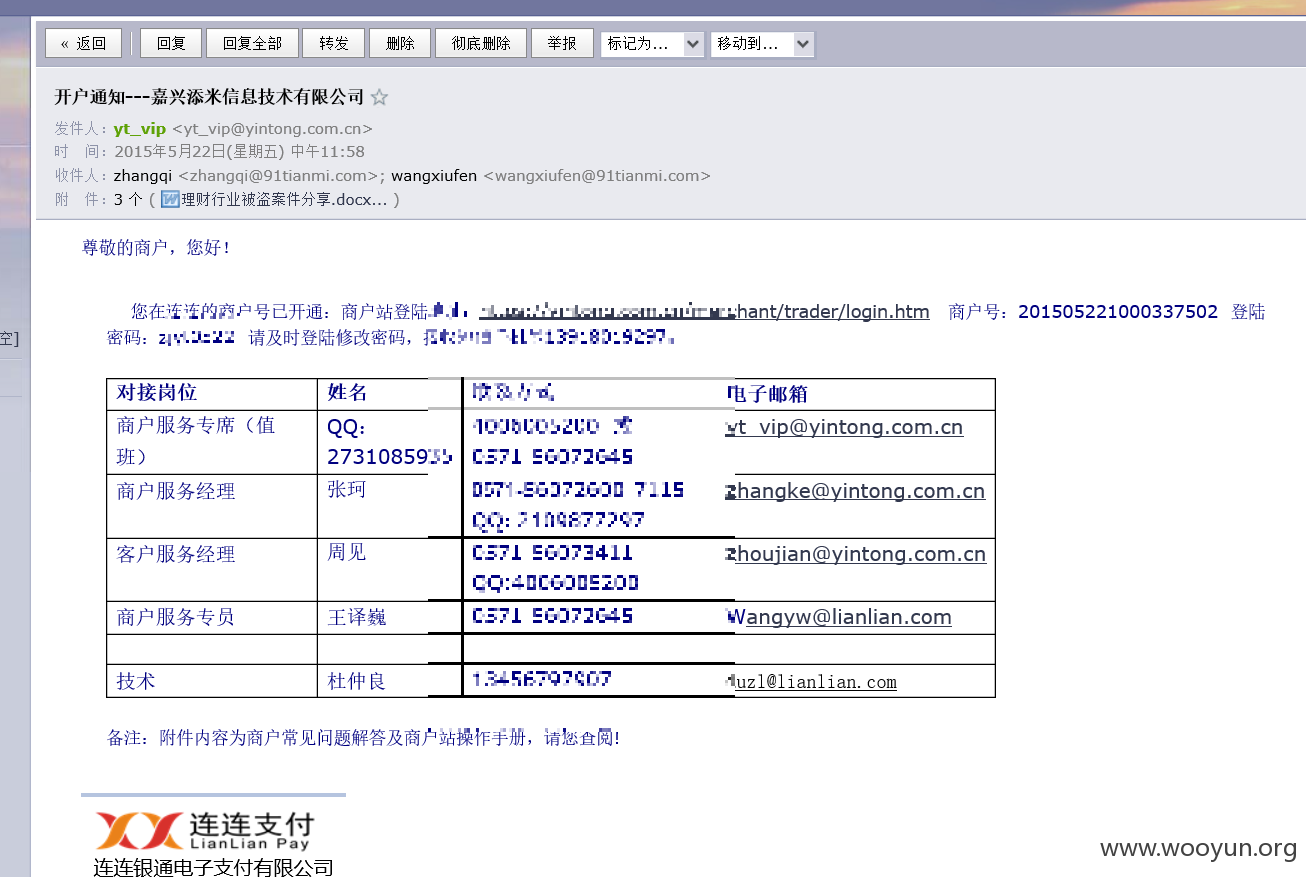1306x877 pixels.
Task: Permanently delete with 彻底删除
Action: (x=481, y=43)
